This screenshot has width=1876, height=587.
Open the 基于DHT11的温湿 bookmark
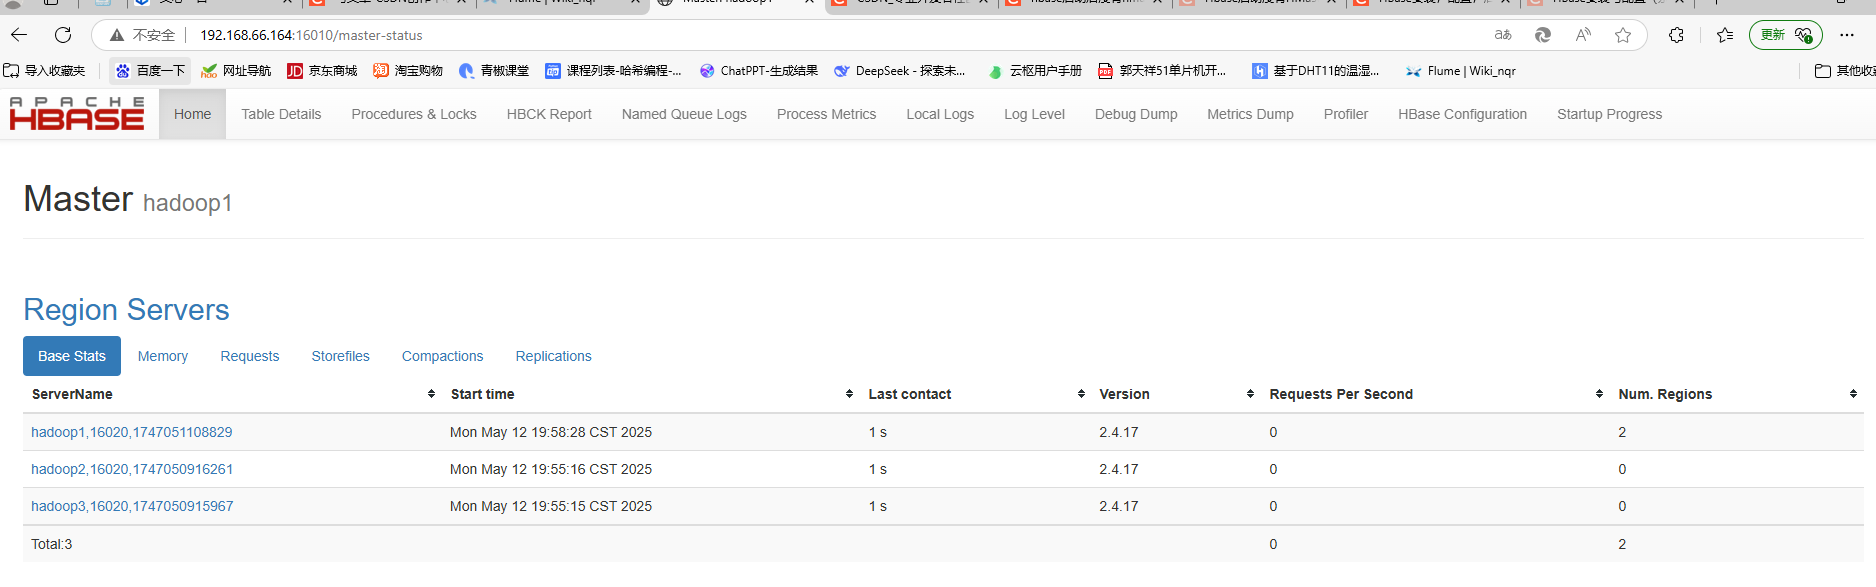tap(1315, 71)
